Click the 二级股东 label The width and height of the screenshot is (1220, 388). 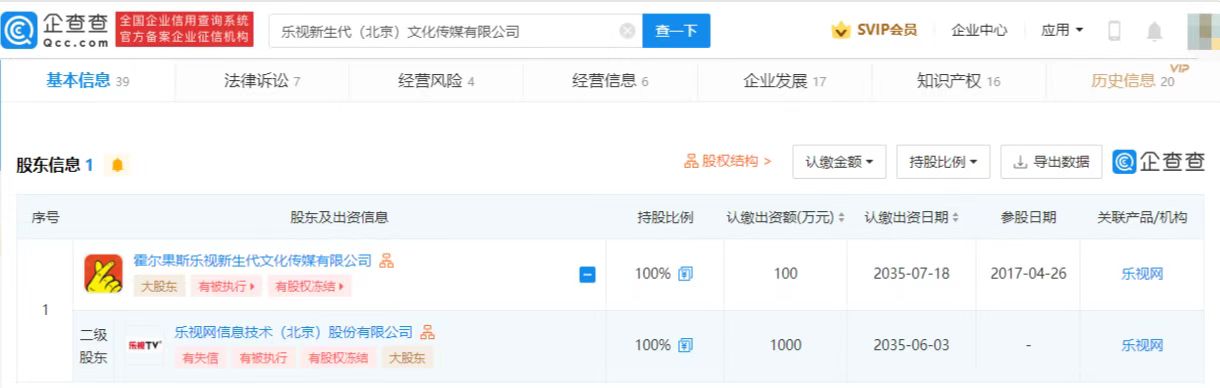point(93,345)
